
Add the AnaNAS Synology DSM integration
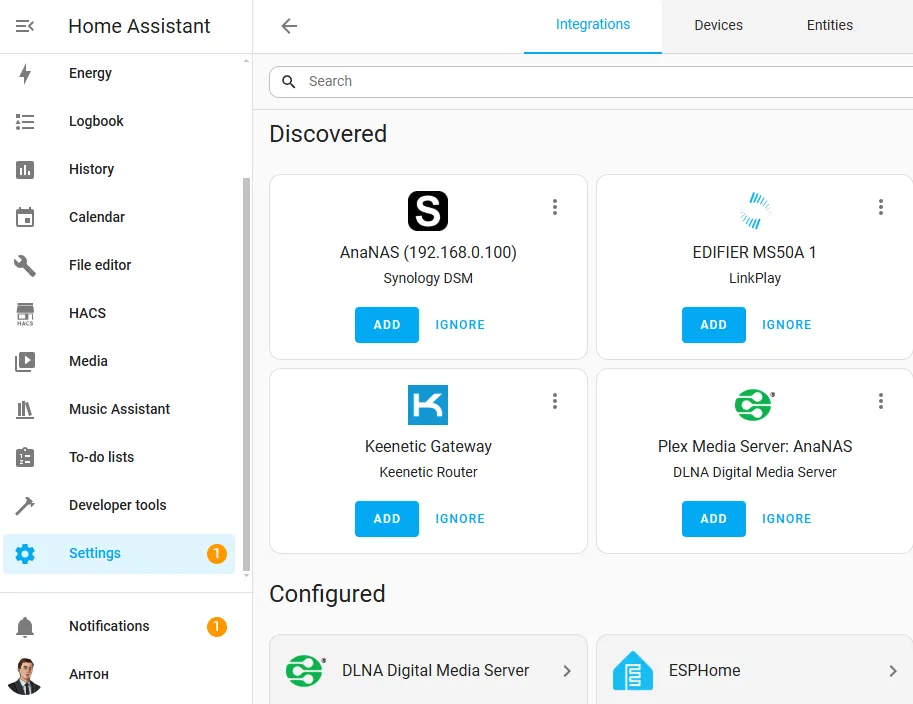[387, 325]
